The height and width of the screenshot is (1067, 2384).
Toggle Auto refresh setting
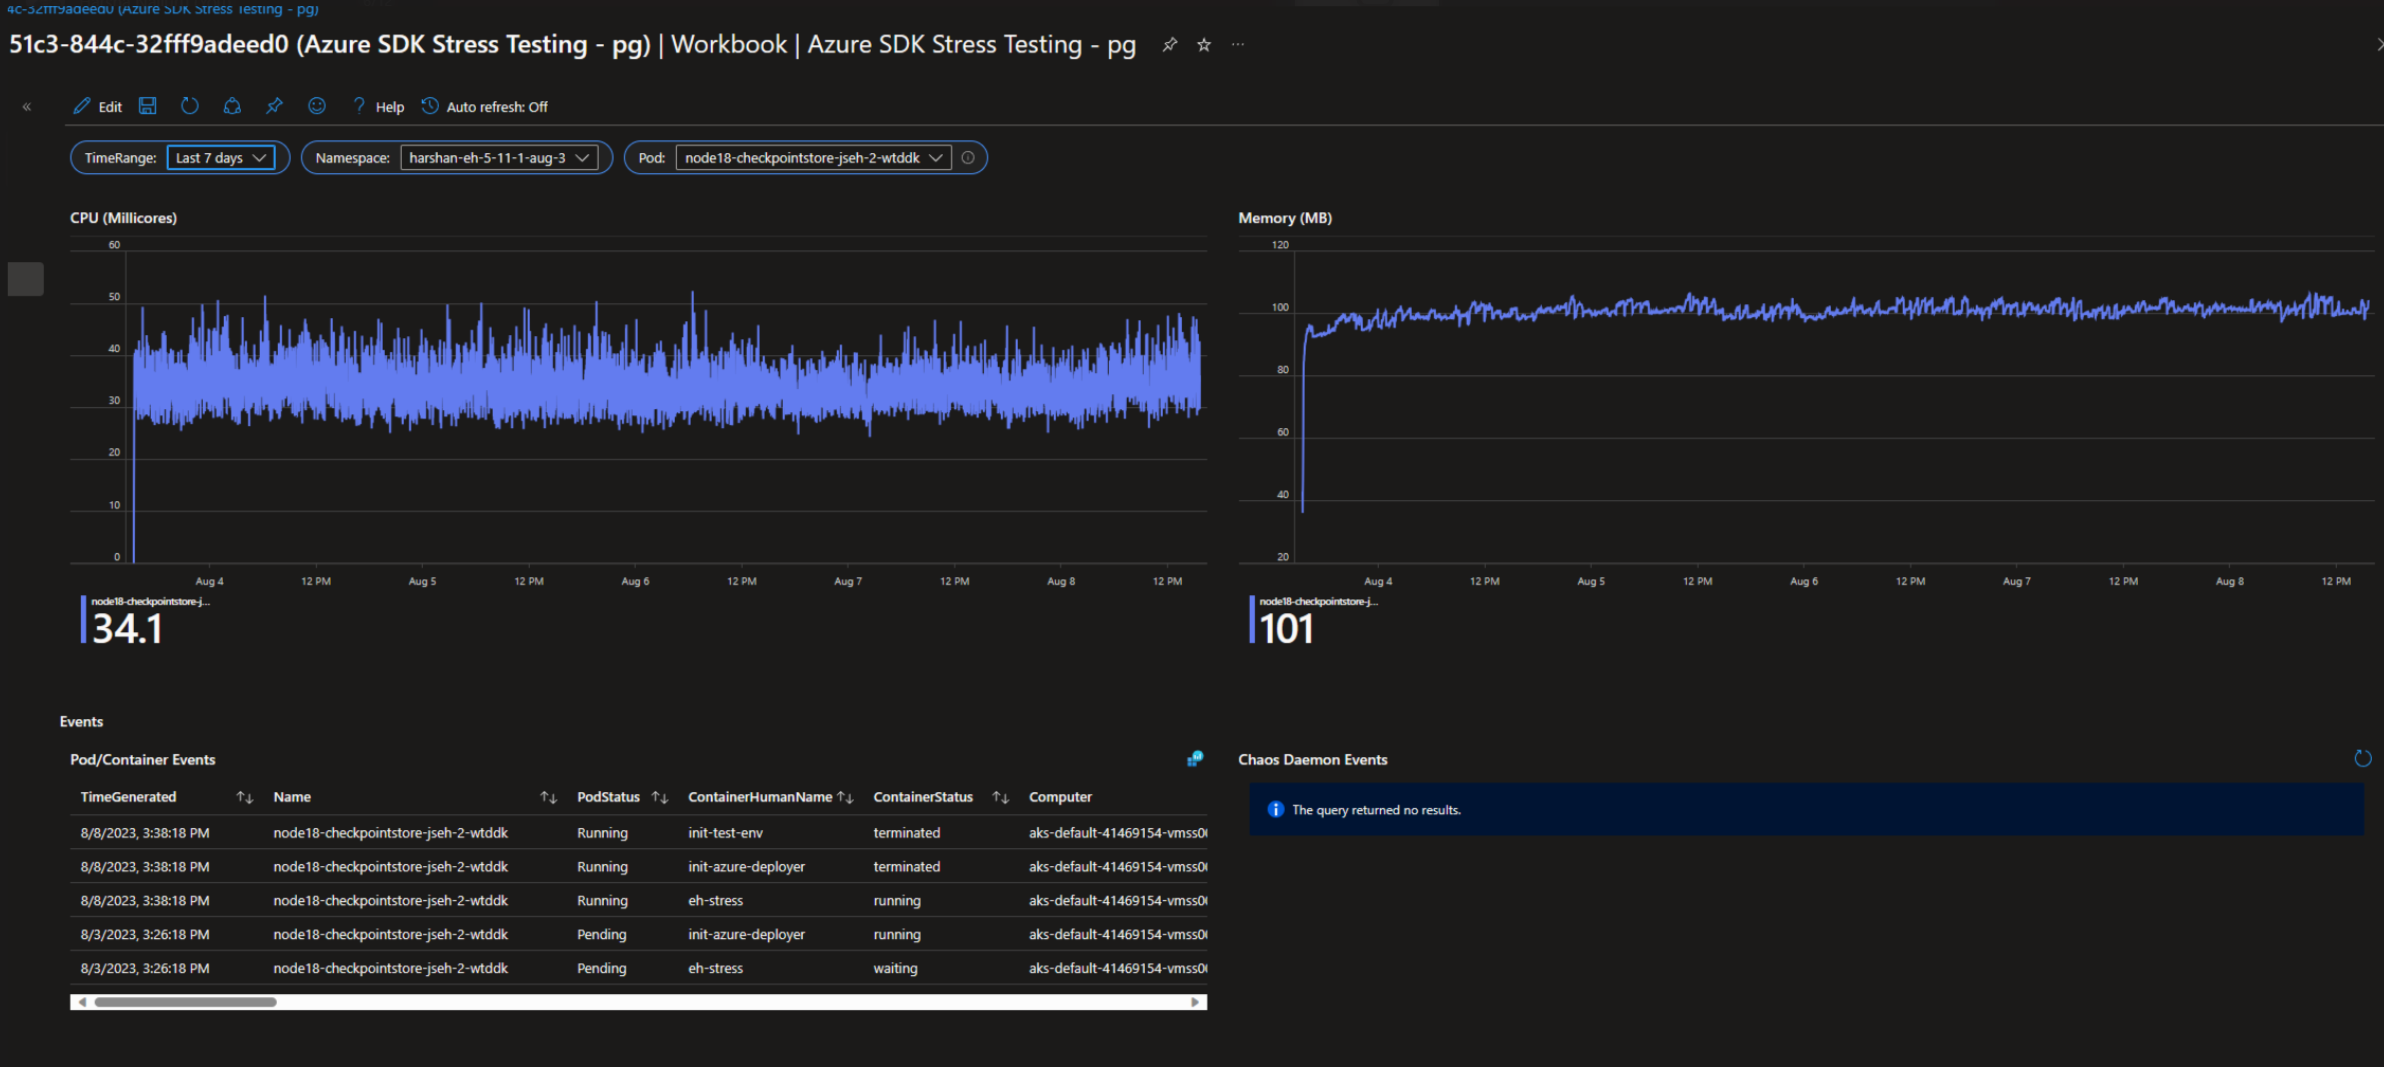click(484, 106)
